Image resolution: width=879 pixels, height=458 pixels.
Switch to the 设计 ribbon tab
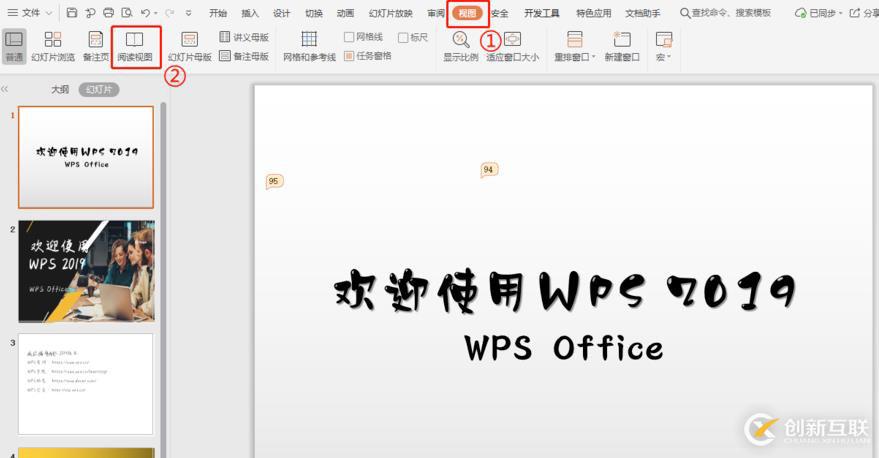(281, 13)
